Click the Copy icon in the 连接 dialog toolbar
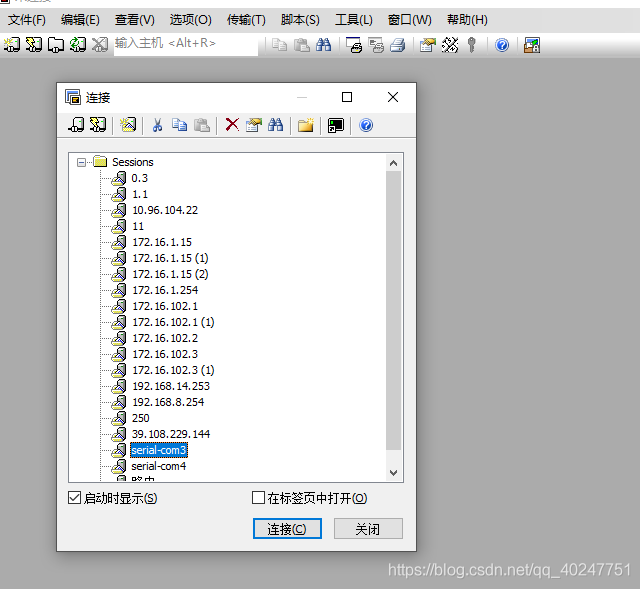 (180, 125)
